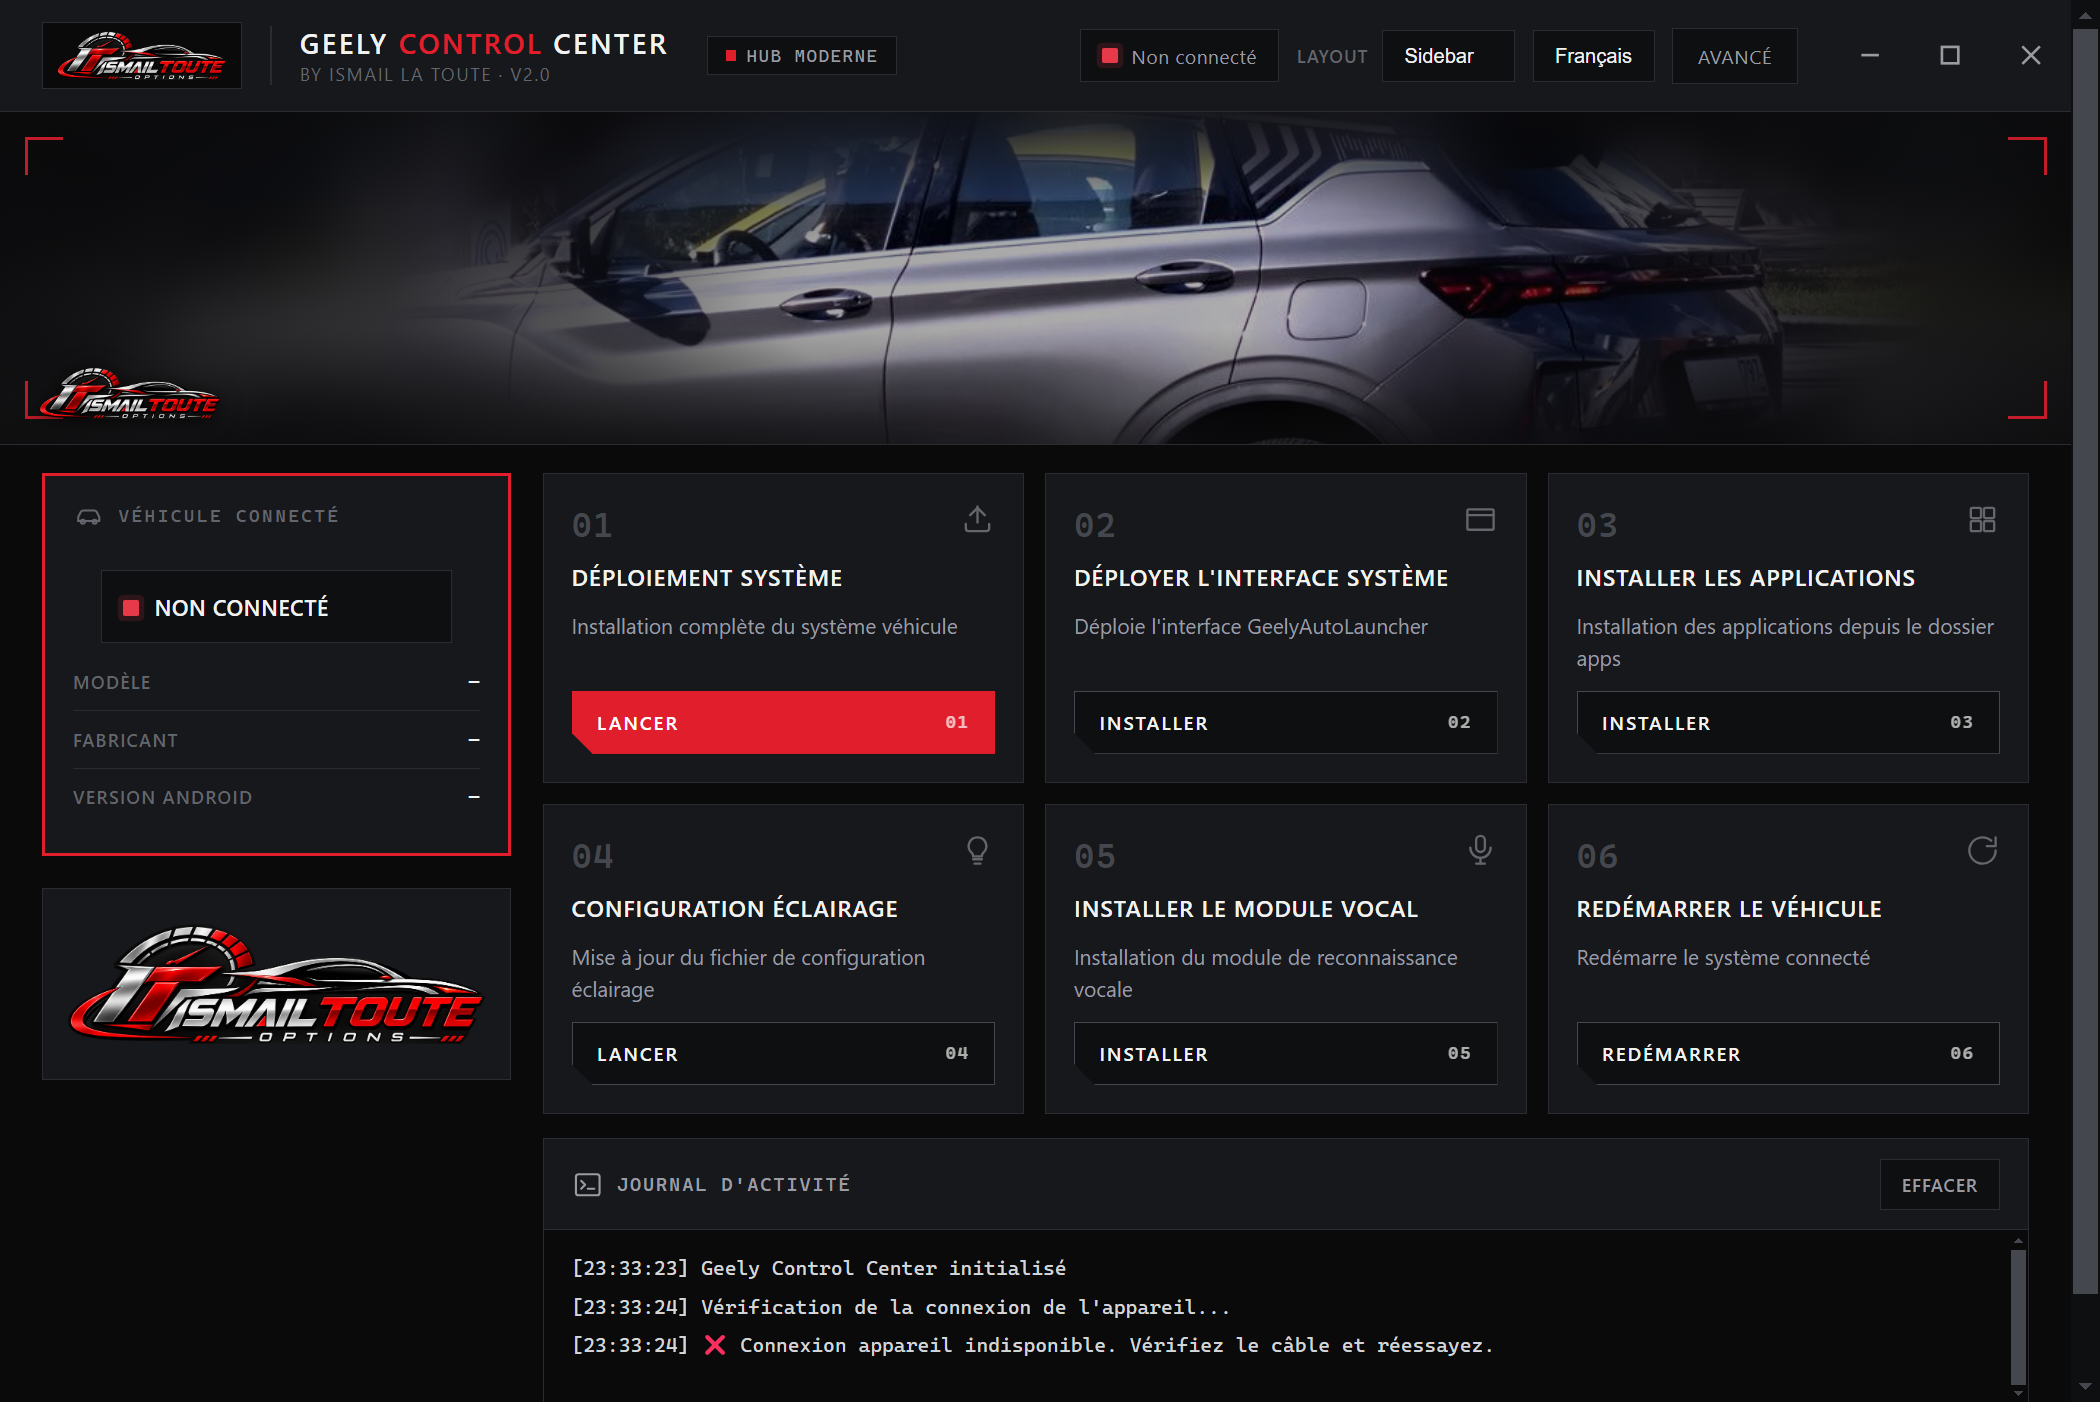The image size is (2100, 1402).
Task: Click the Non connecté status button in header
Action: tap(1179, 56)
